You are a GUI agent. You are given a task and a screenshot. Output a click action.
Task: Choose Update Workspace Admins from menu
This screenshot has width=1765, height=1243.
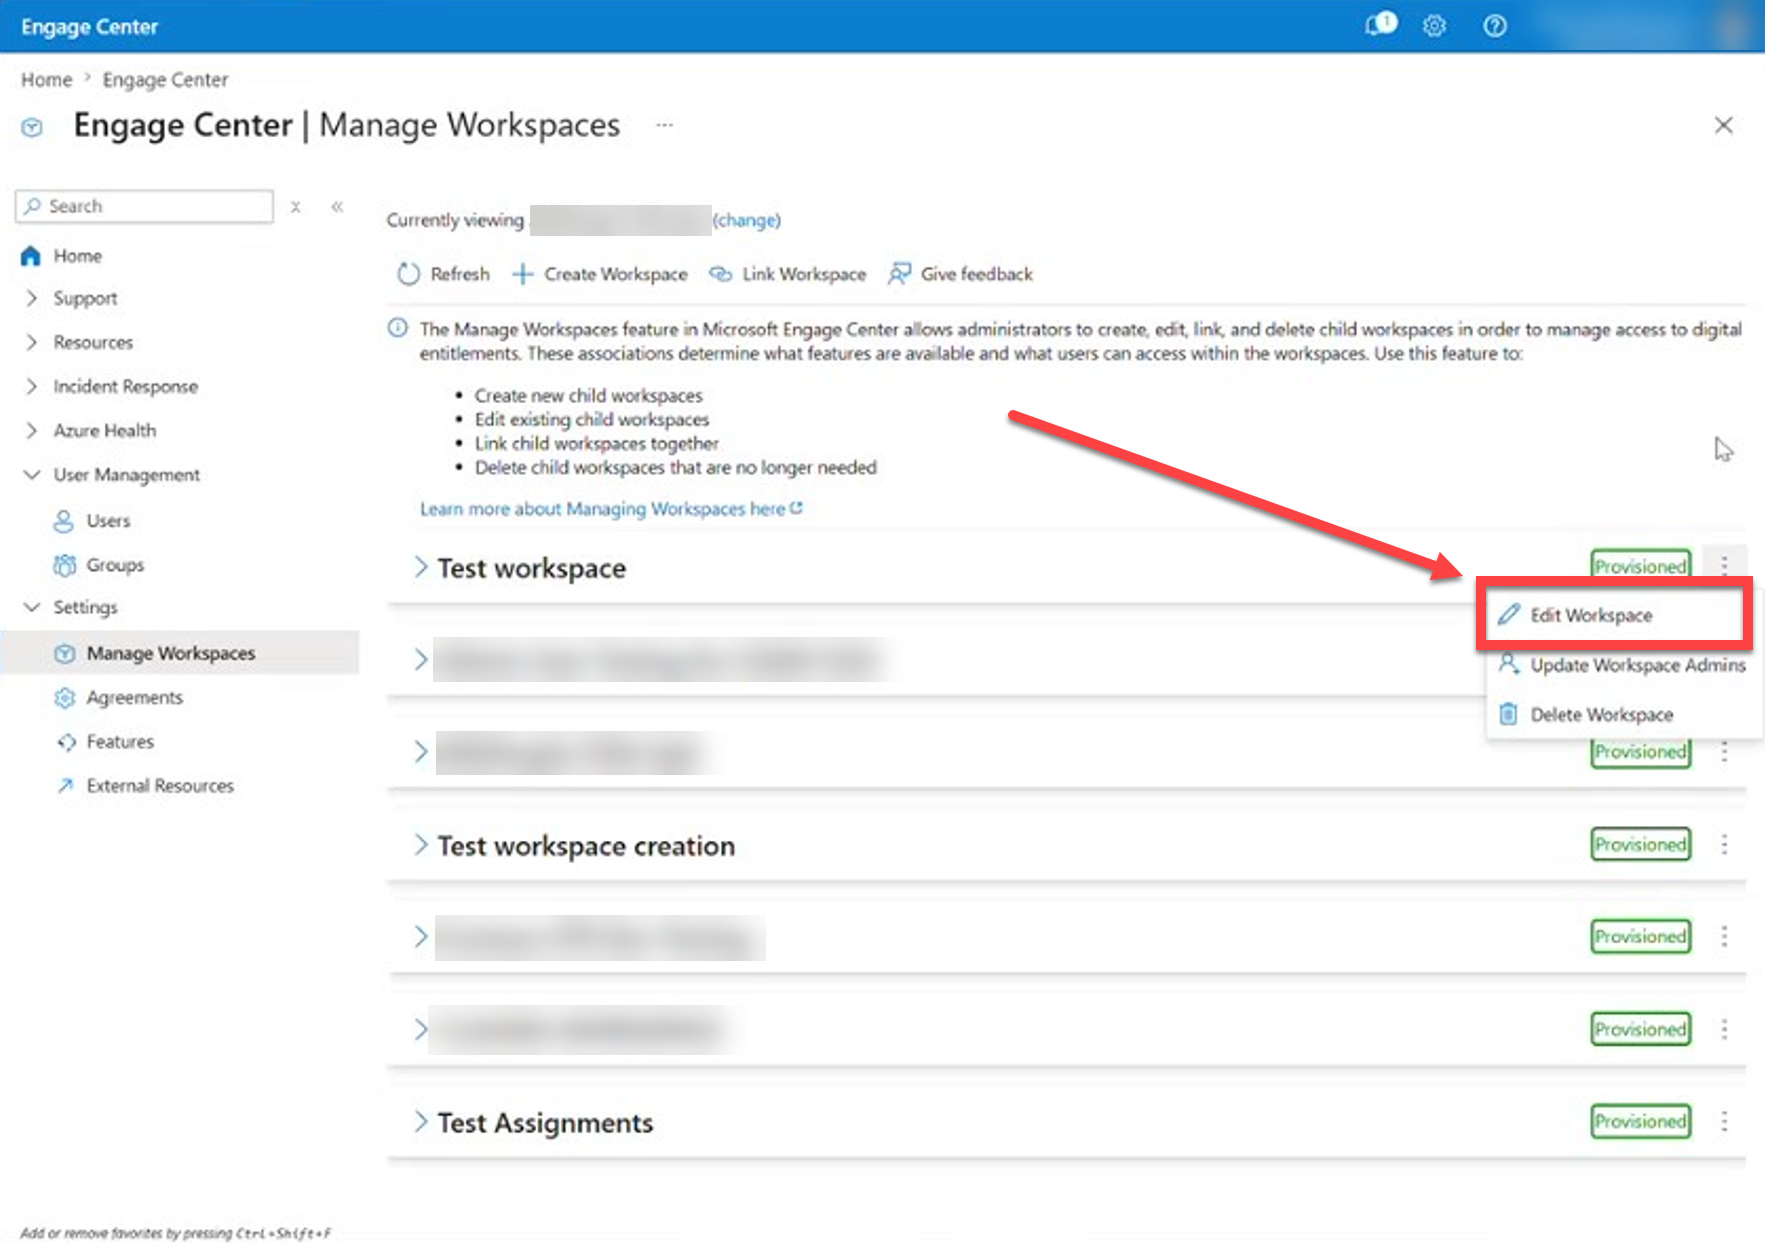1621,665
